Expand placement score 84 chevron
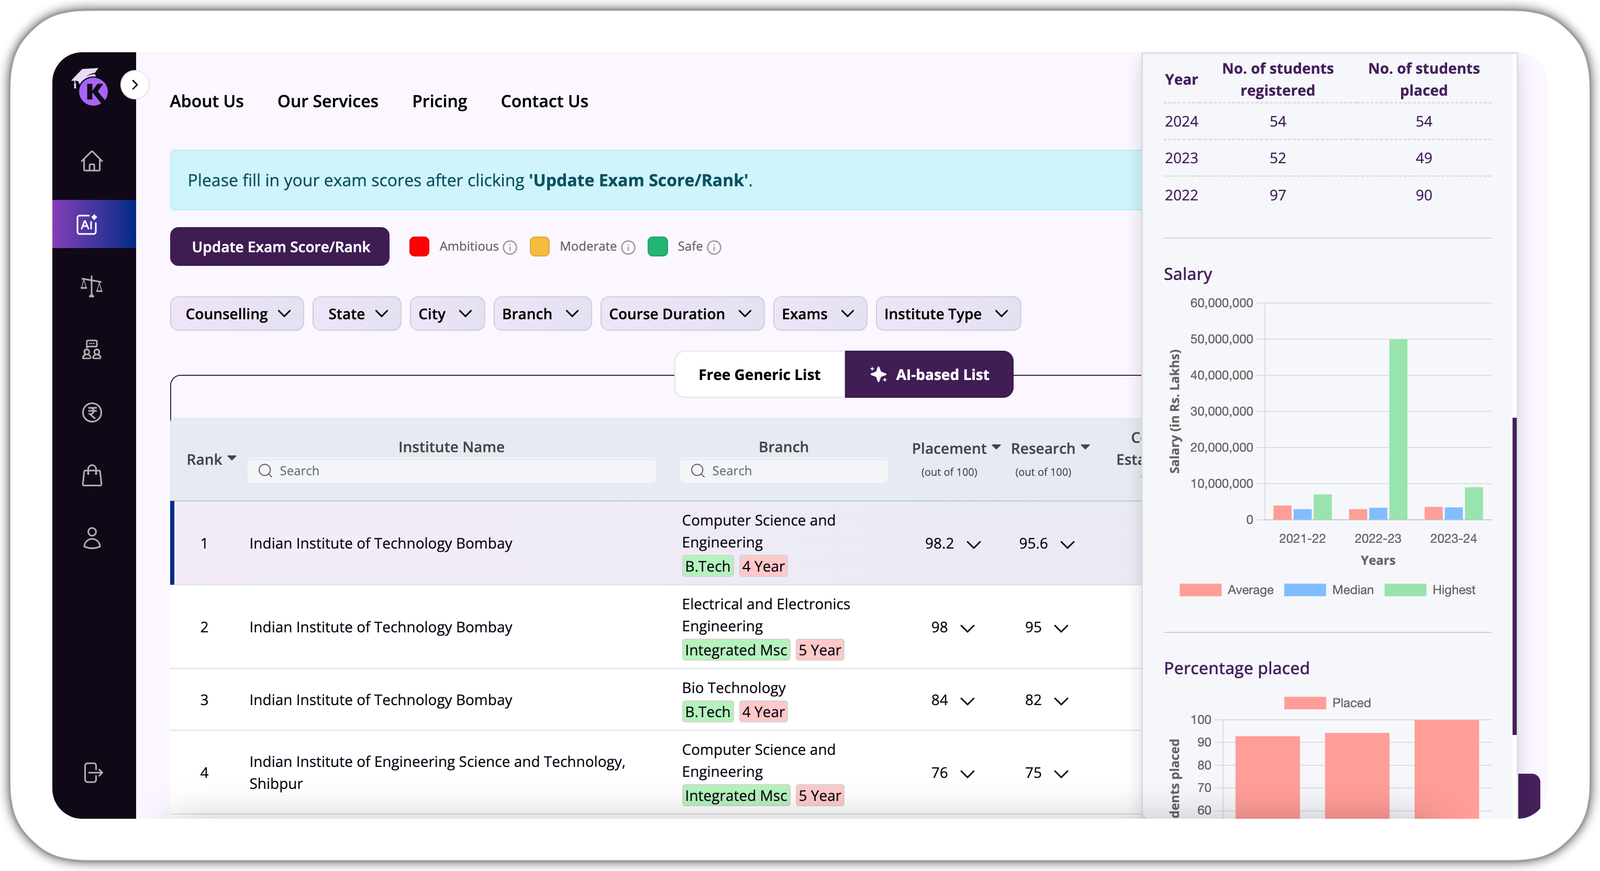The image size is (1600, 871). (x=968, y=702)
